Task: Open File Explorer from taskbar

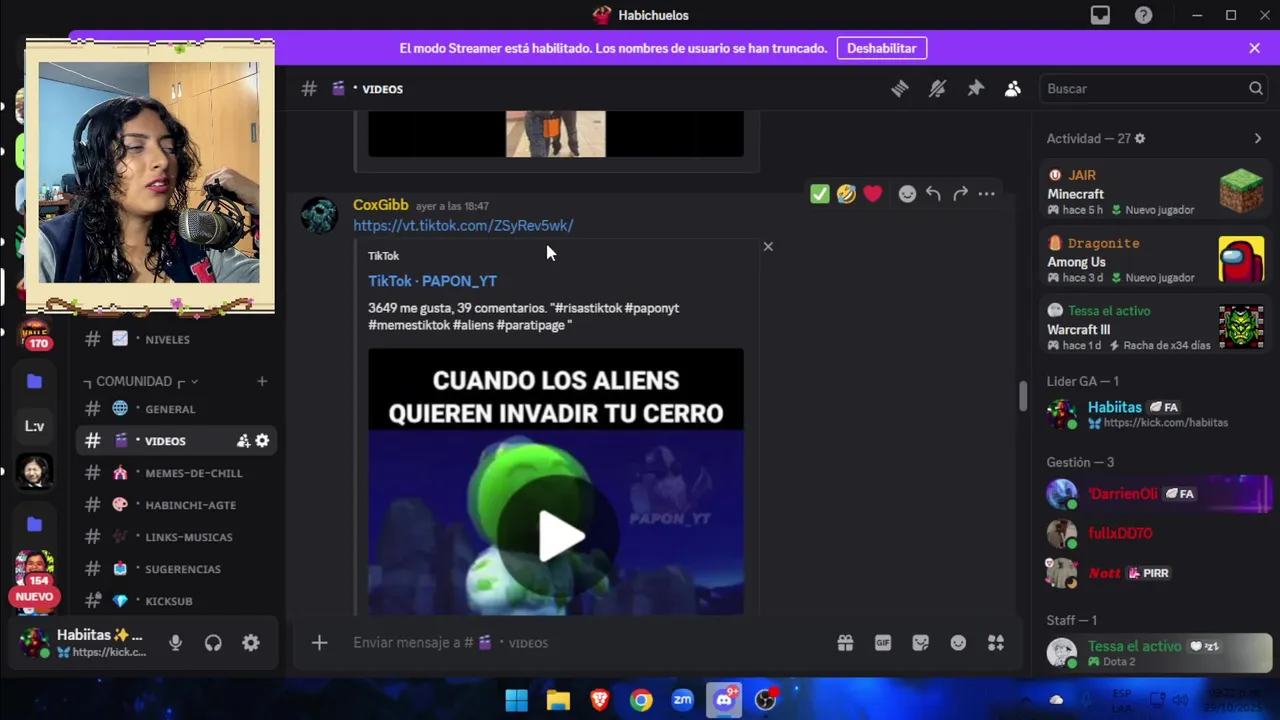Action: pyautogui.click(x=558, y=700)
